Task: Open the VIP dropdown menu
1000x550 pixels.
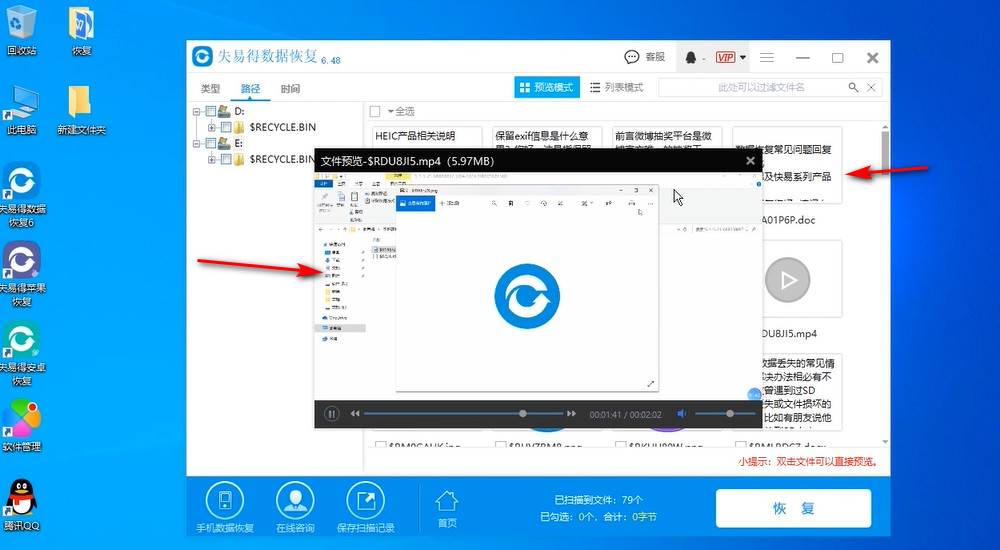Action: 731,57
